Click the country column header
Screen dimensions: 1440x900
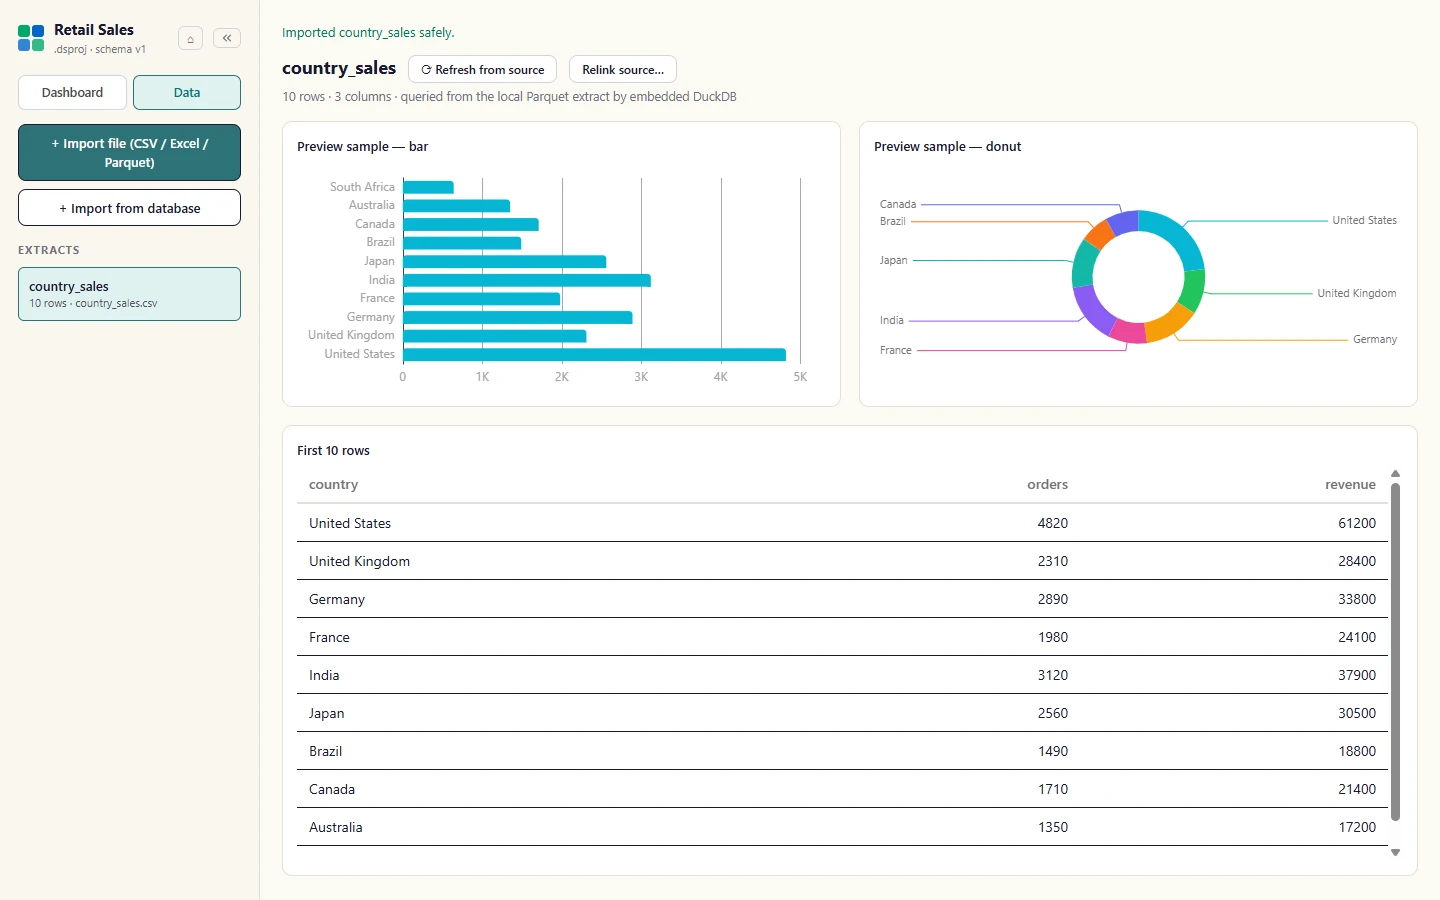(333, 484)
